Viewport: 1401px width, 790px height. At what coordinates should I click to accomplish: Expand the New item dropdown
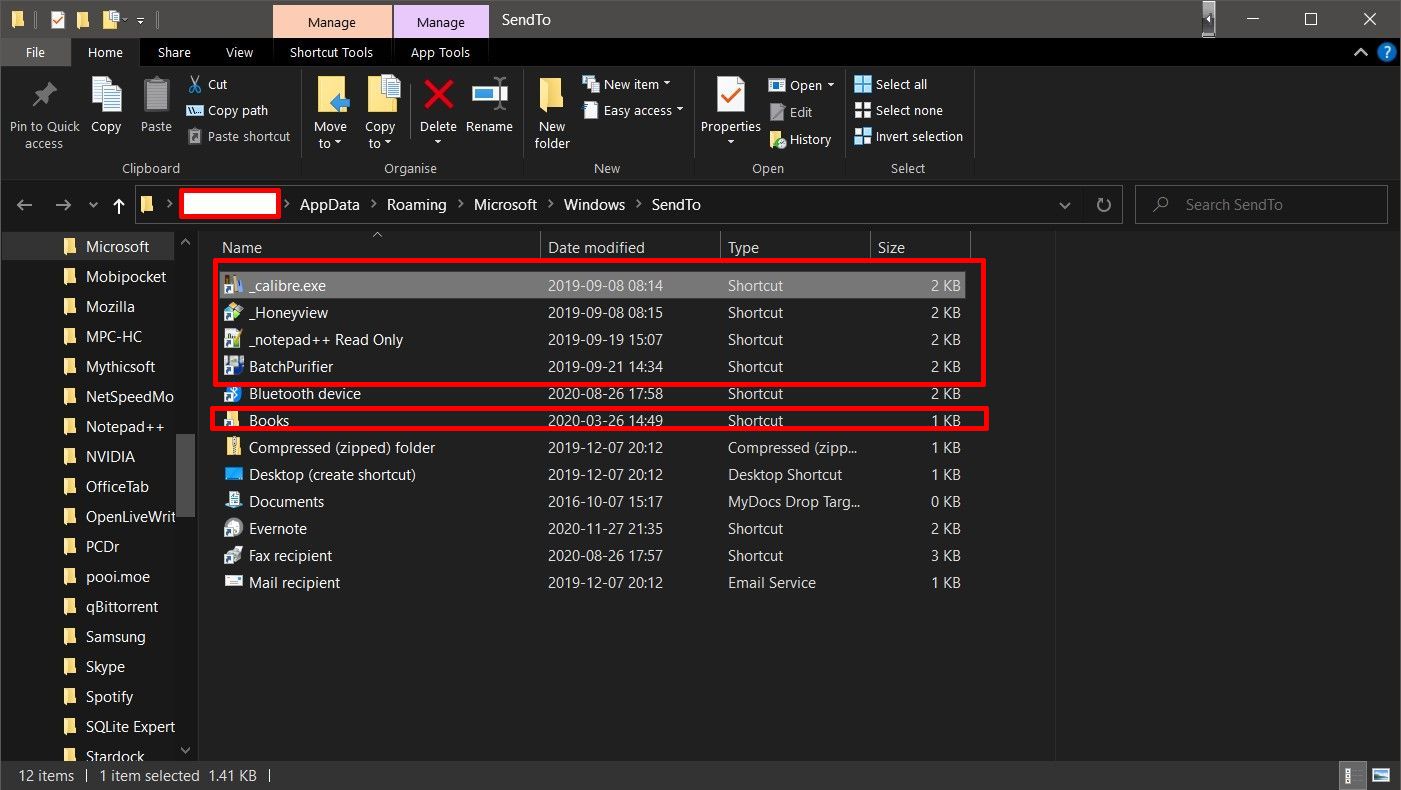(x=667, y=84)
